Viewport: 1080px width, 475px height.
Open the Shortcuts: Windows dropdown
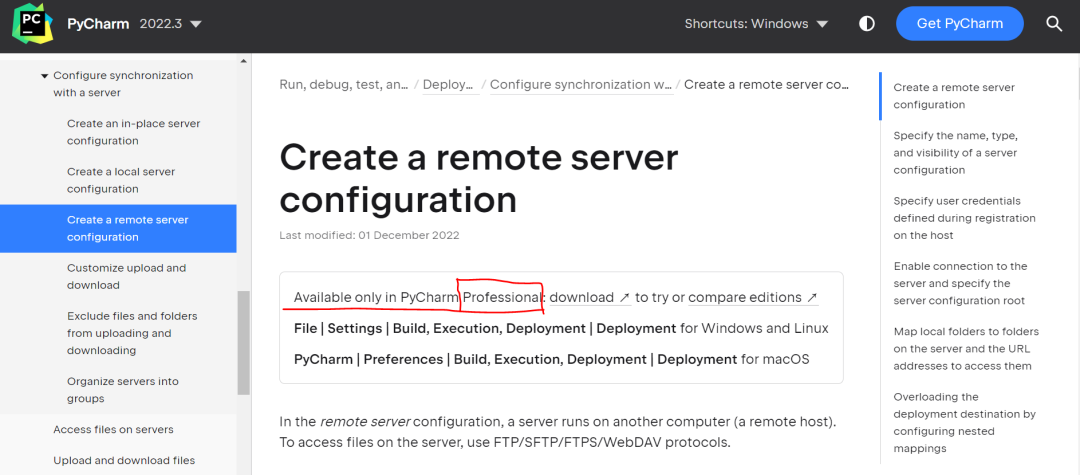tap(756, 24)
